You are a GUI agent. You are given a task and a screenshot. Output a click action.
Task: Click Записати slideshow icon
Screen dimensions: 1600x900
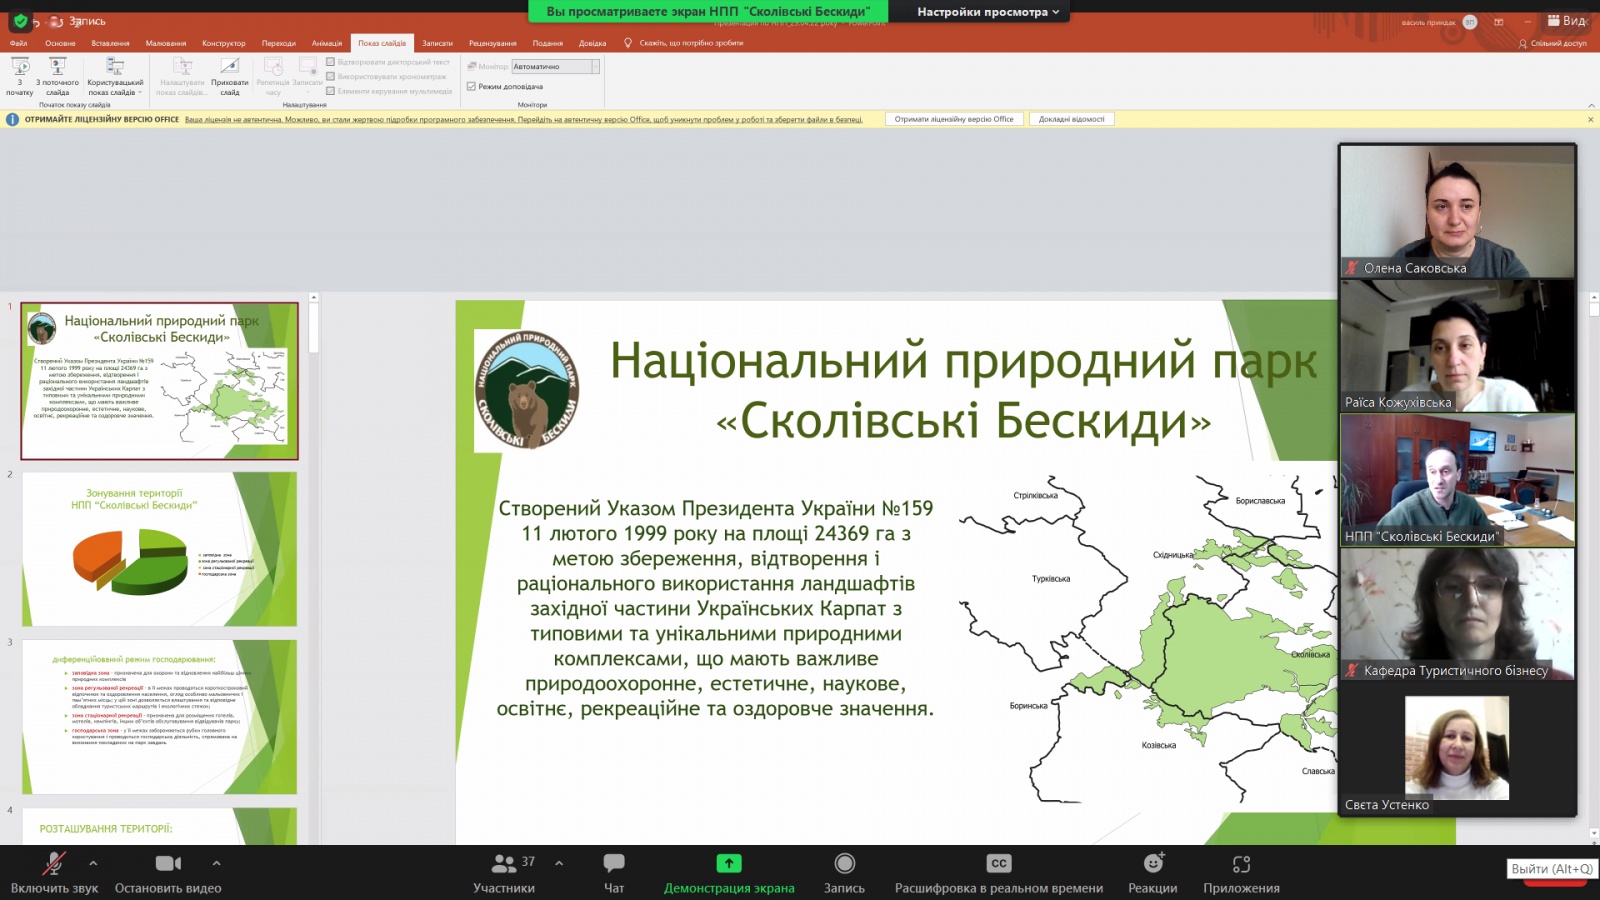coord(308,76)
